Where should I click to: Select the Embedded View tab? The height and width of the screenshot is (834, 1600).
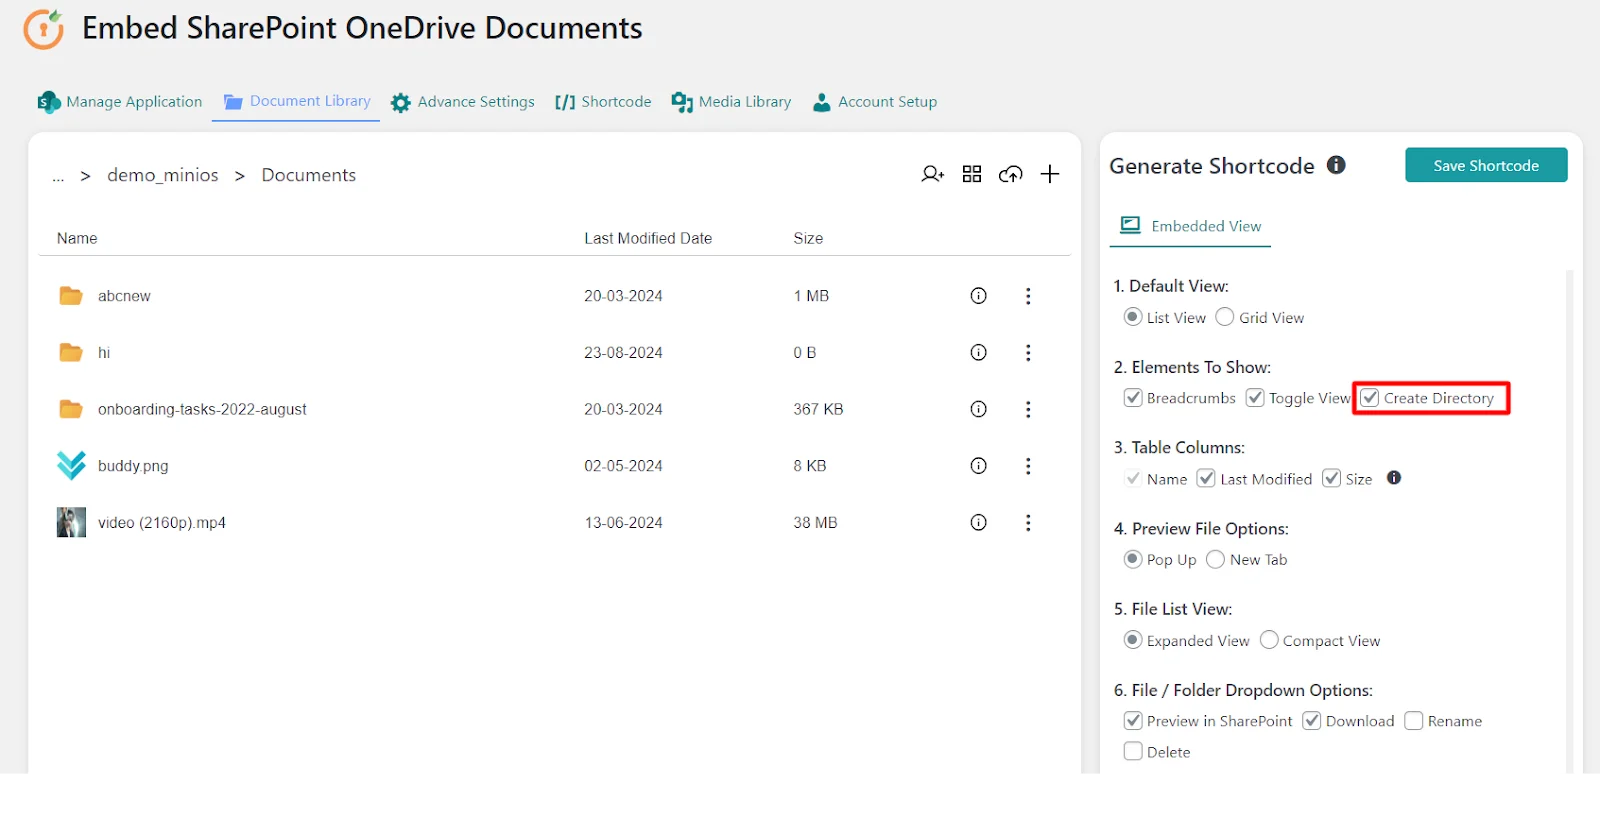(x=1190, y=226)
